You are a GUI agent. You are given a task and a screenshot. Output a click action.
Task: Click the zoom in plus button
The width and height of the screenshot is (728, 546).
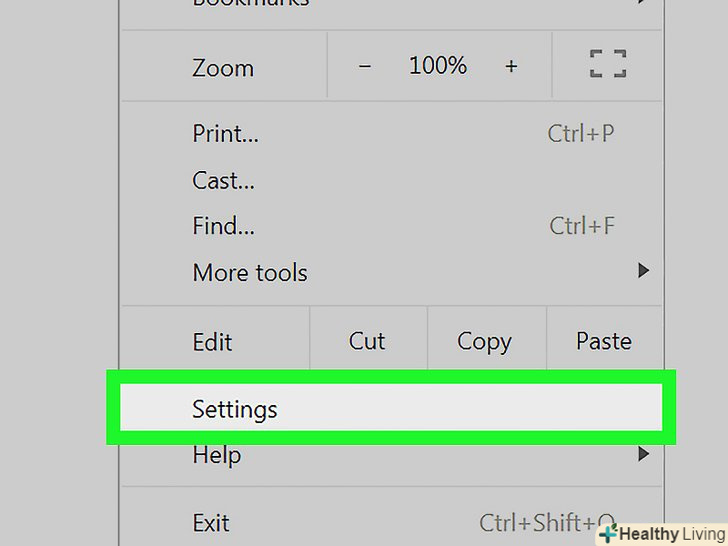pos(511,67)
